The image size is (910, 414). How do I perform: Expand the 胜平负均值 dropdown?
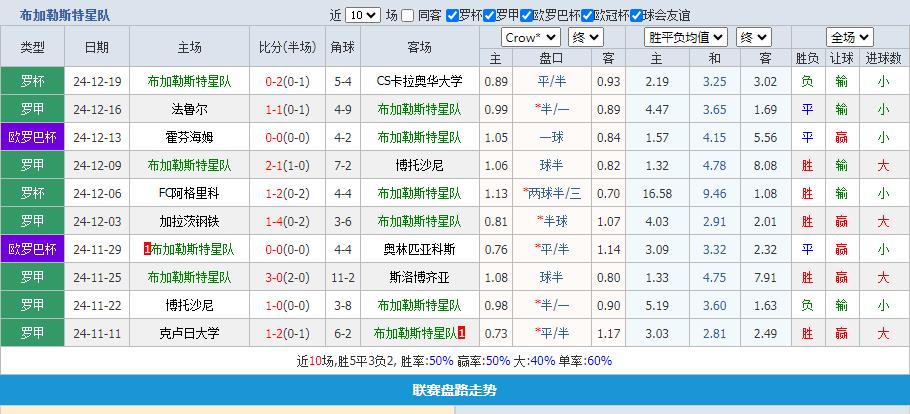point(685,37)
